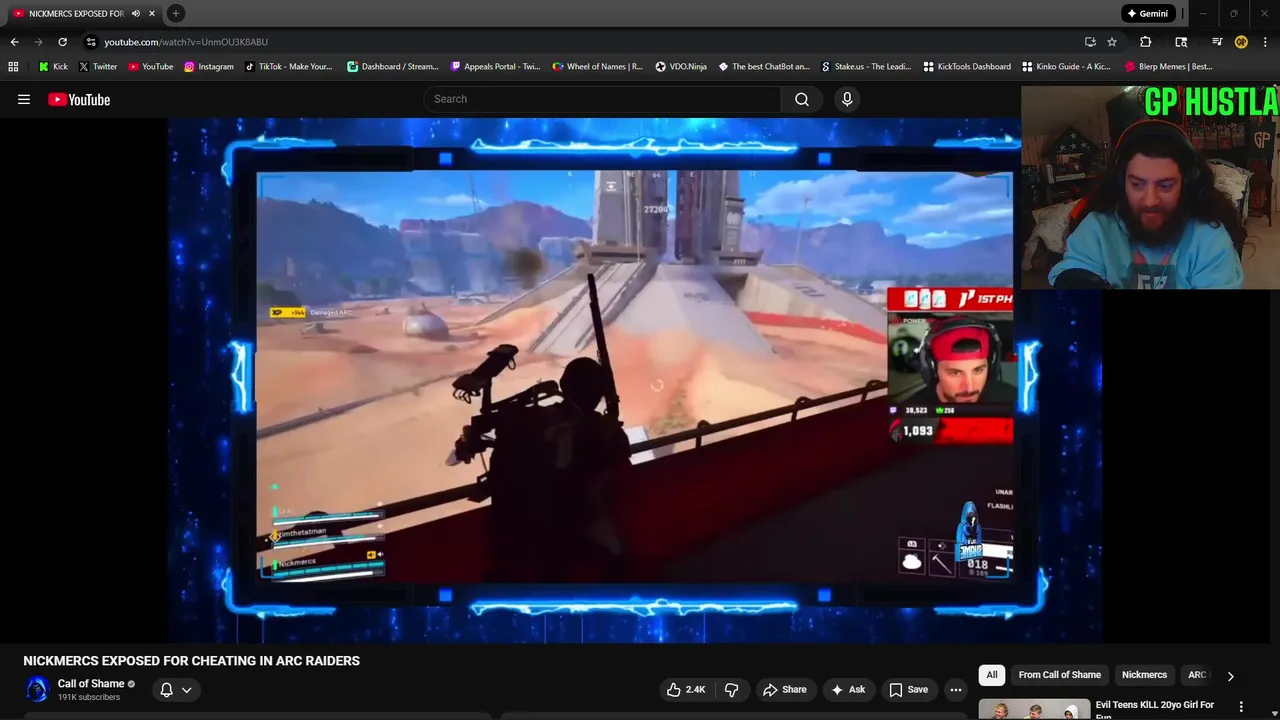Open the apps grid in bookmarks bar
The width and height of the screenshot is (1280, 720).
tap(13, 67)
